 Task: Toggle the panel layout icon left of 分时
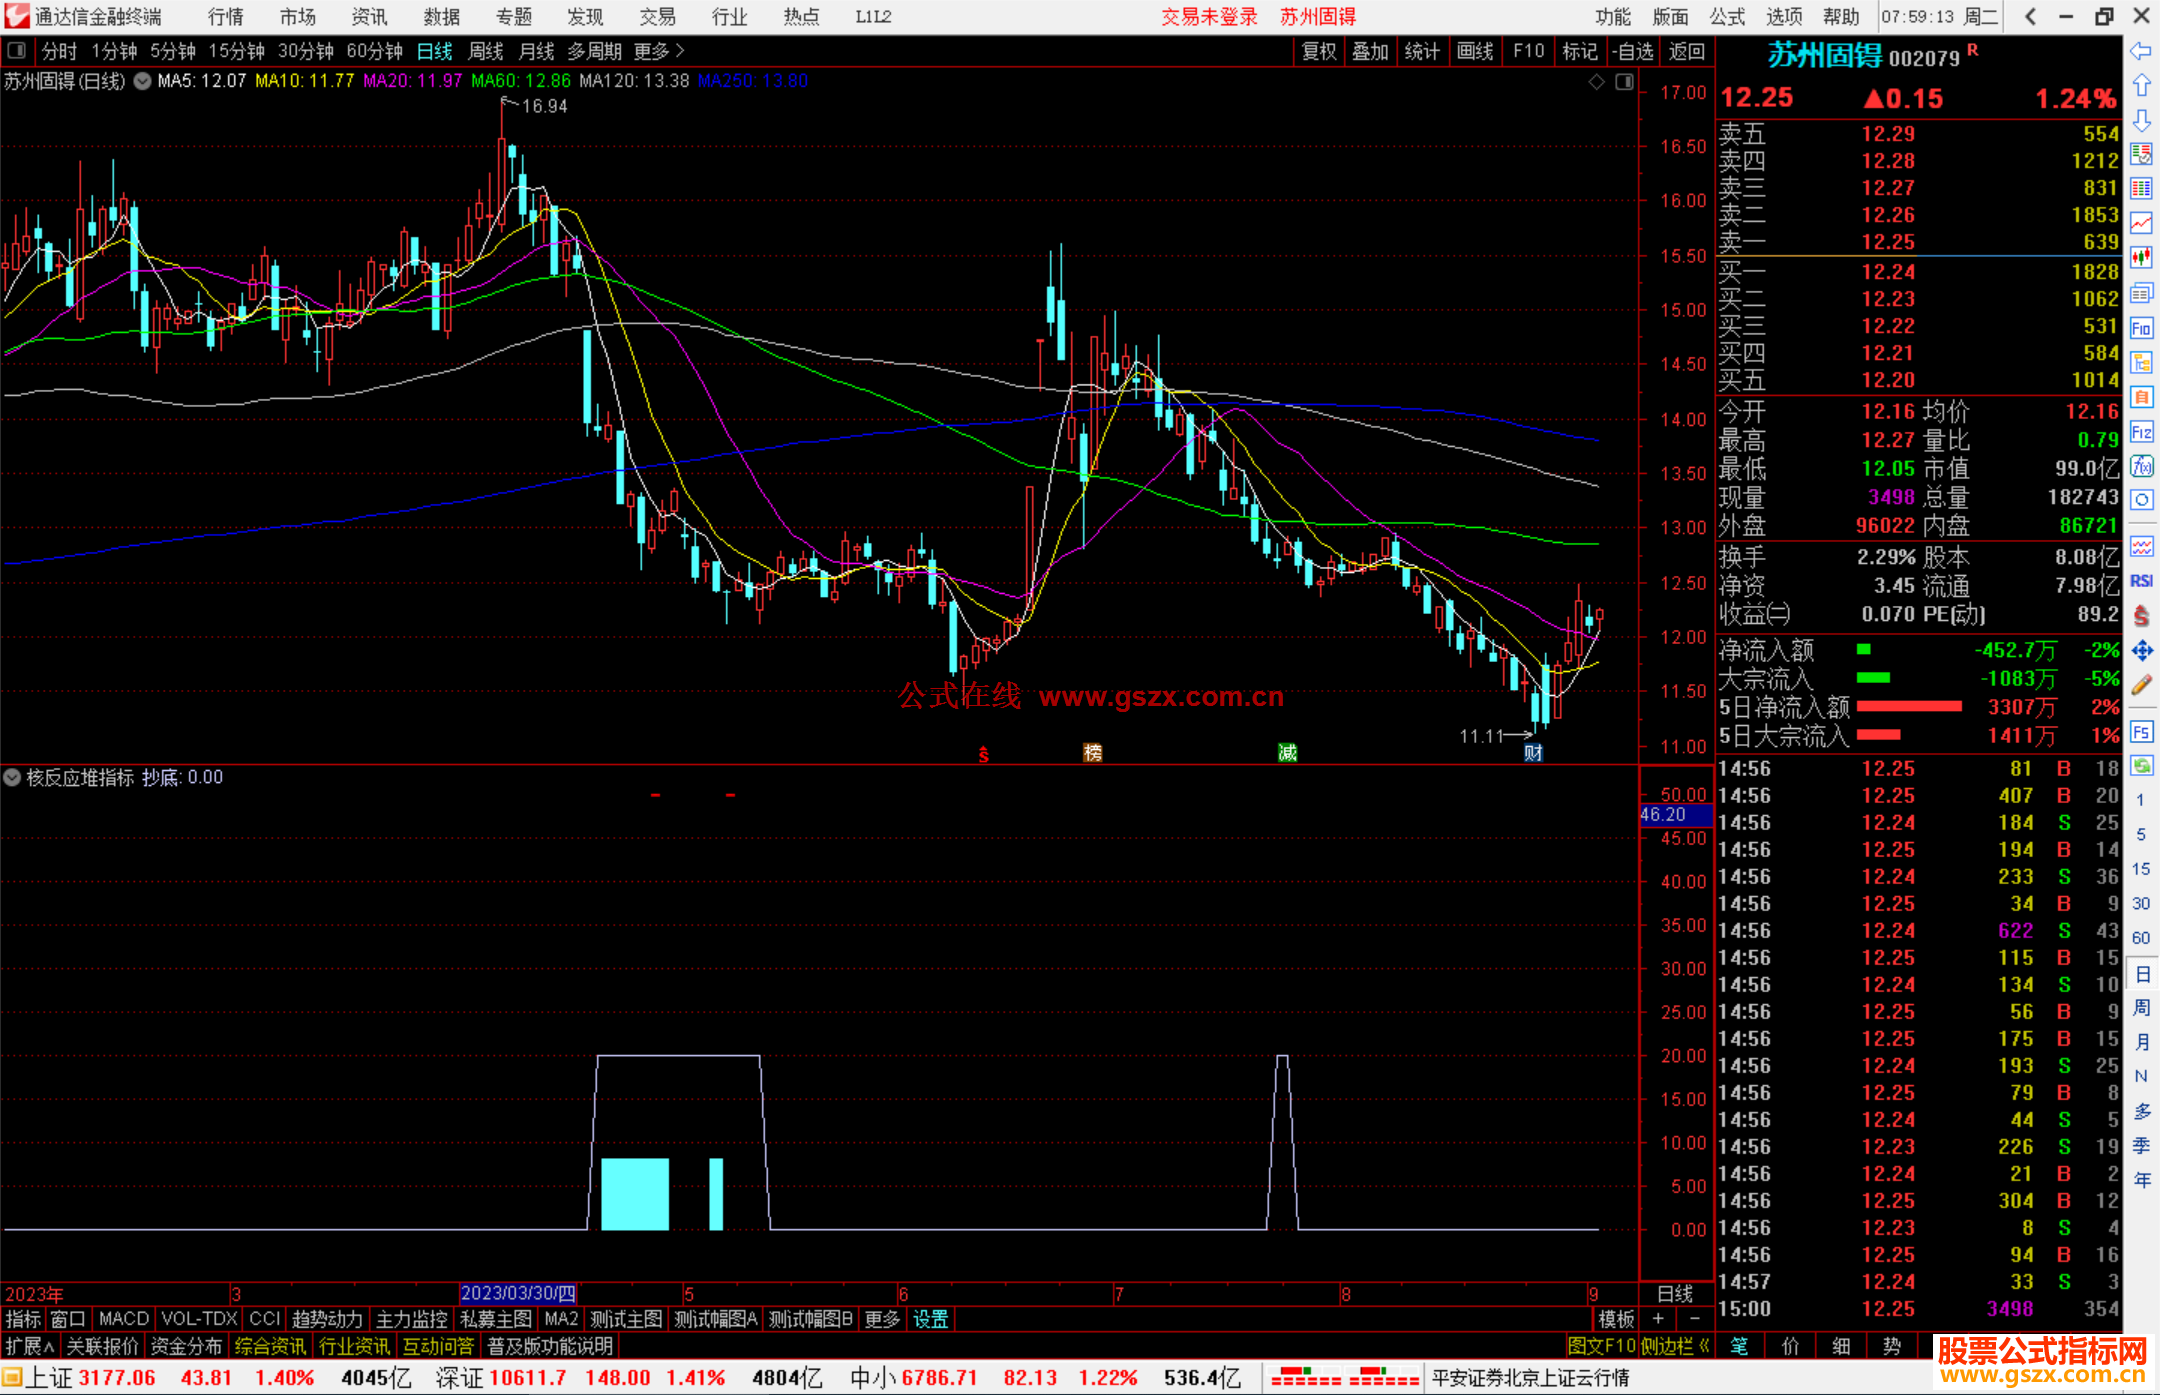[x=17, y=51]
